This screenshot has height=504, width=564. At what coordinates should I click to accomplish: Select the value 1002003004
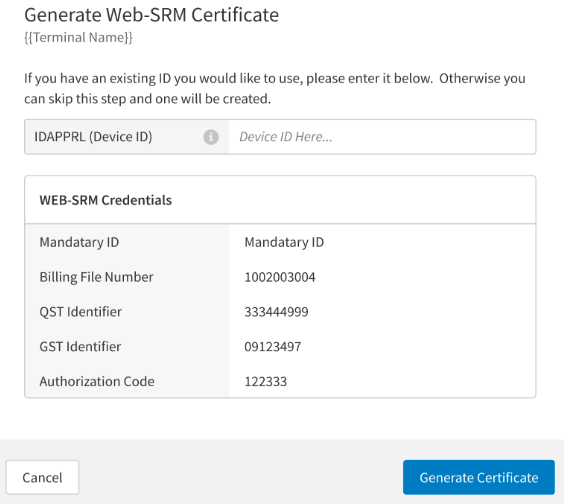280,277
